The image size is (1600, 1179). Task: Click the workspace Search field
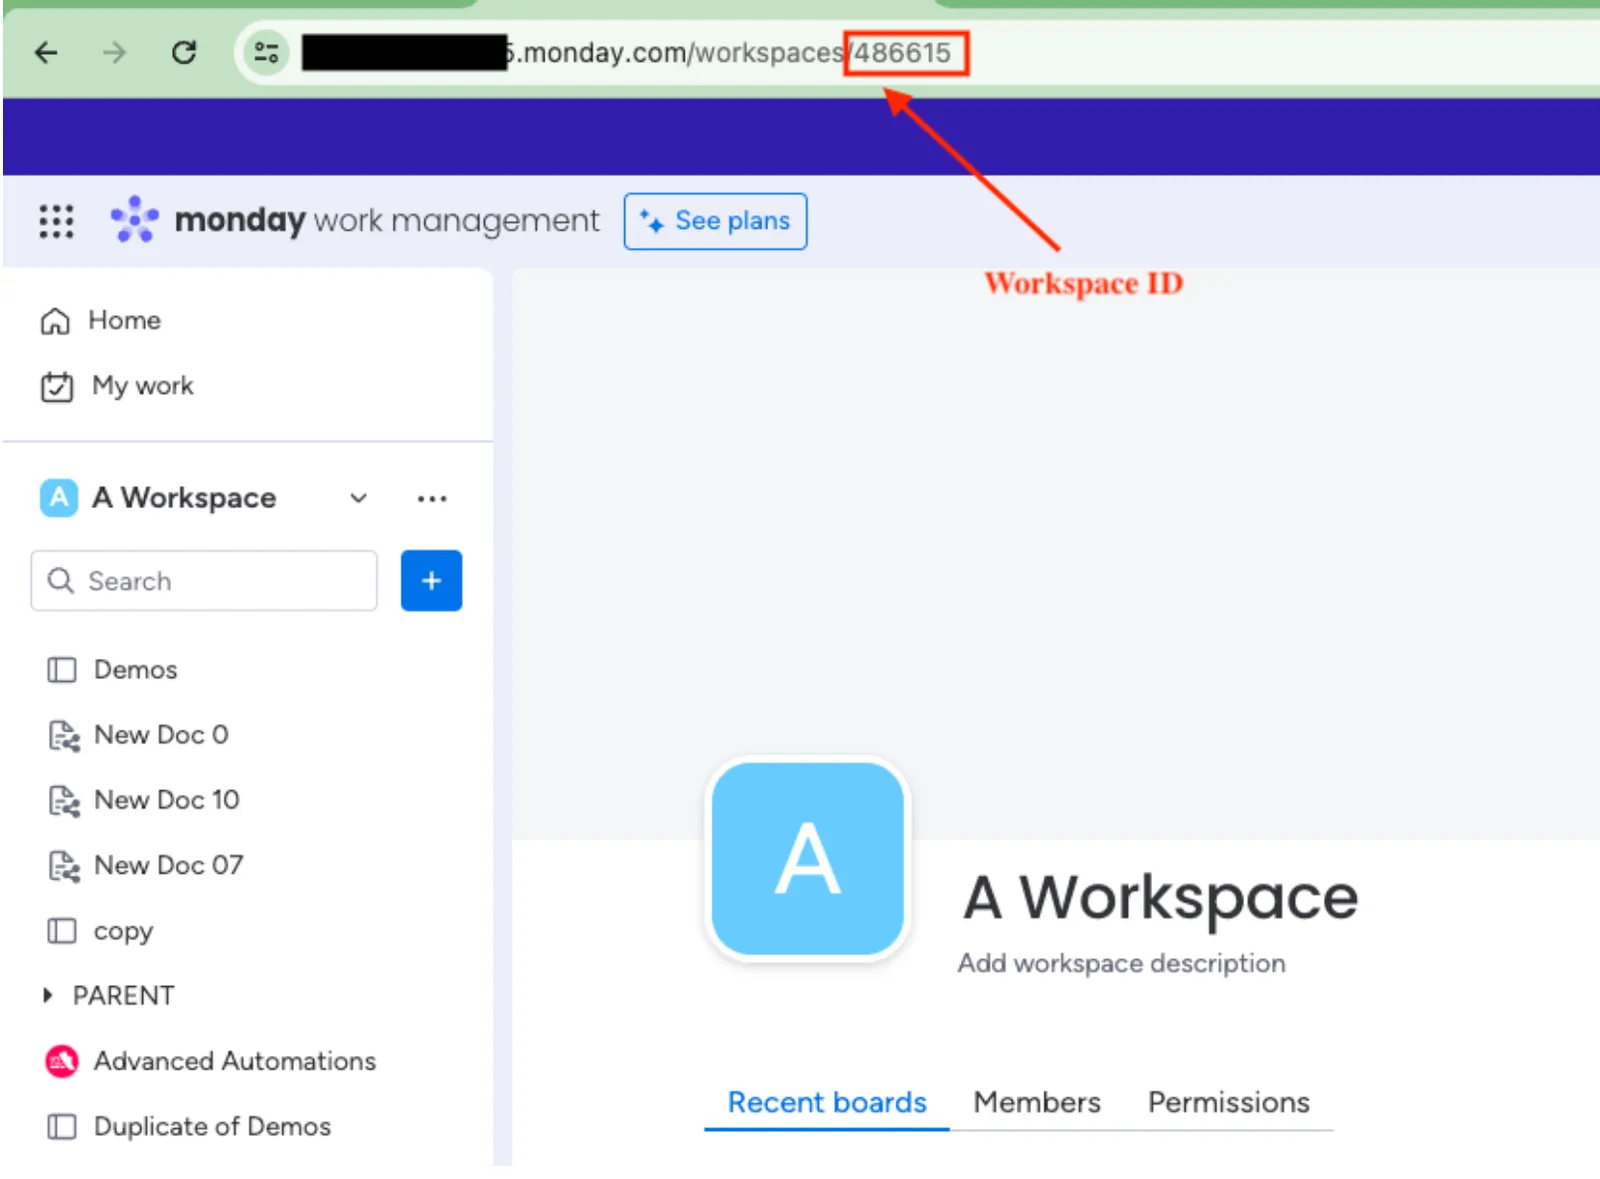tap(204, 580)
